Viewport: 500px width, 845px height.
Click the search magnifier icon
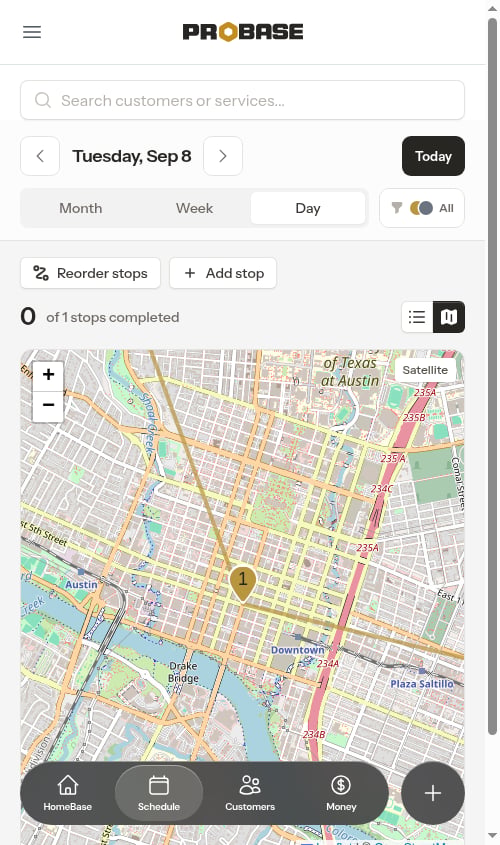(x=43, y=100)
